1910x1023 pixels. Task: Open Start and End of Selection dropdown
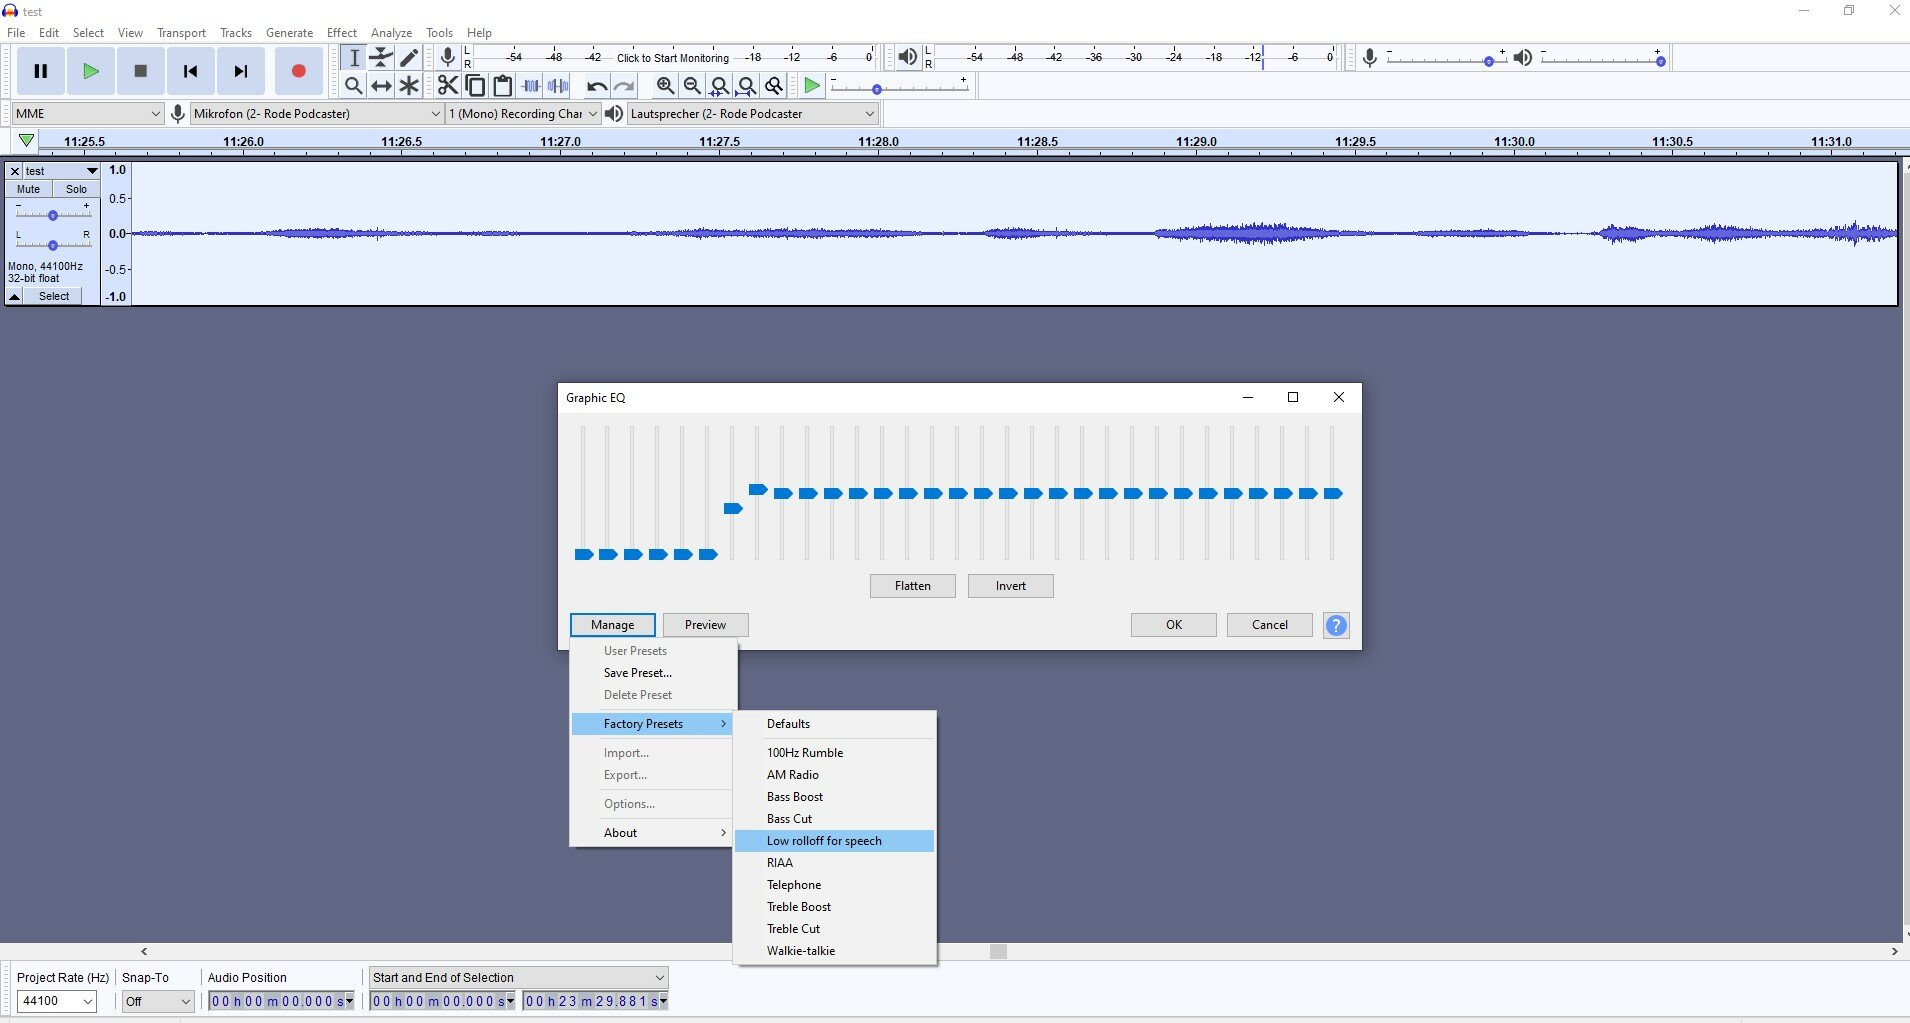[x=519, y=977]
